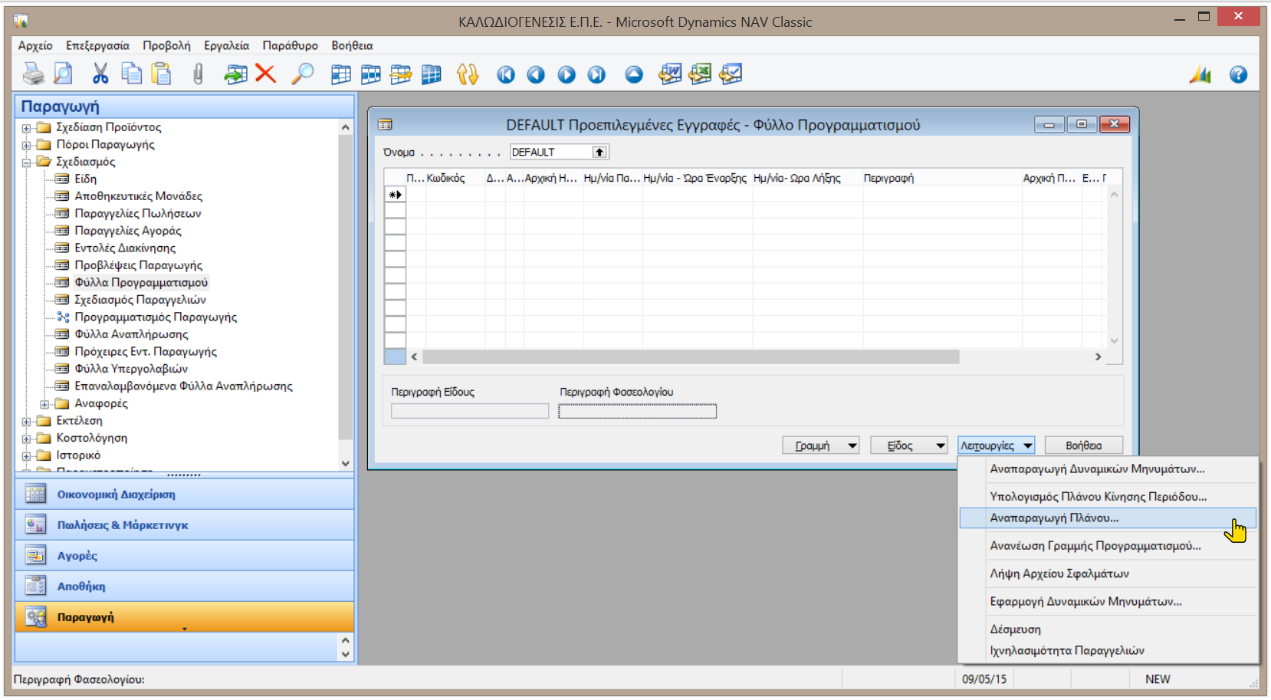Expand the Πόροι Παραγωγής folder

click(x=26, y=145)
